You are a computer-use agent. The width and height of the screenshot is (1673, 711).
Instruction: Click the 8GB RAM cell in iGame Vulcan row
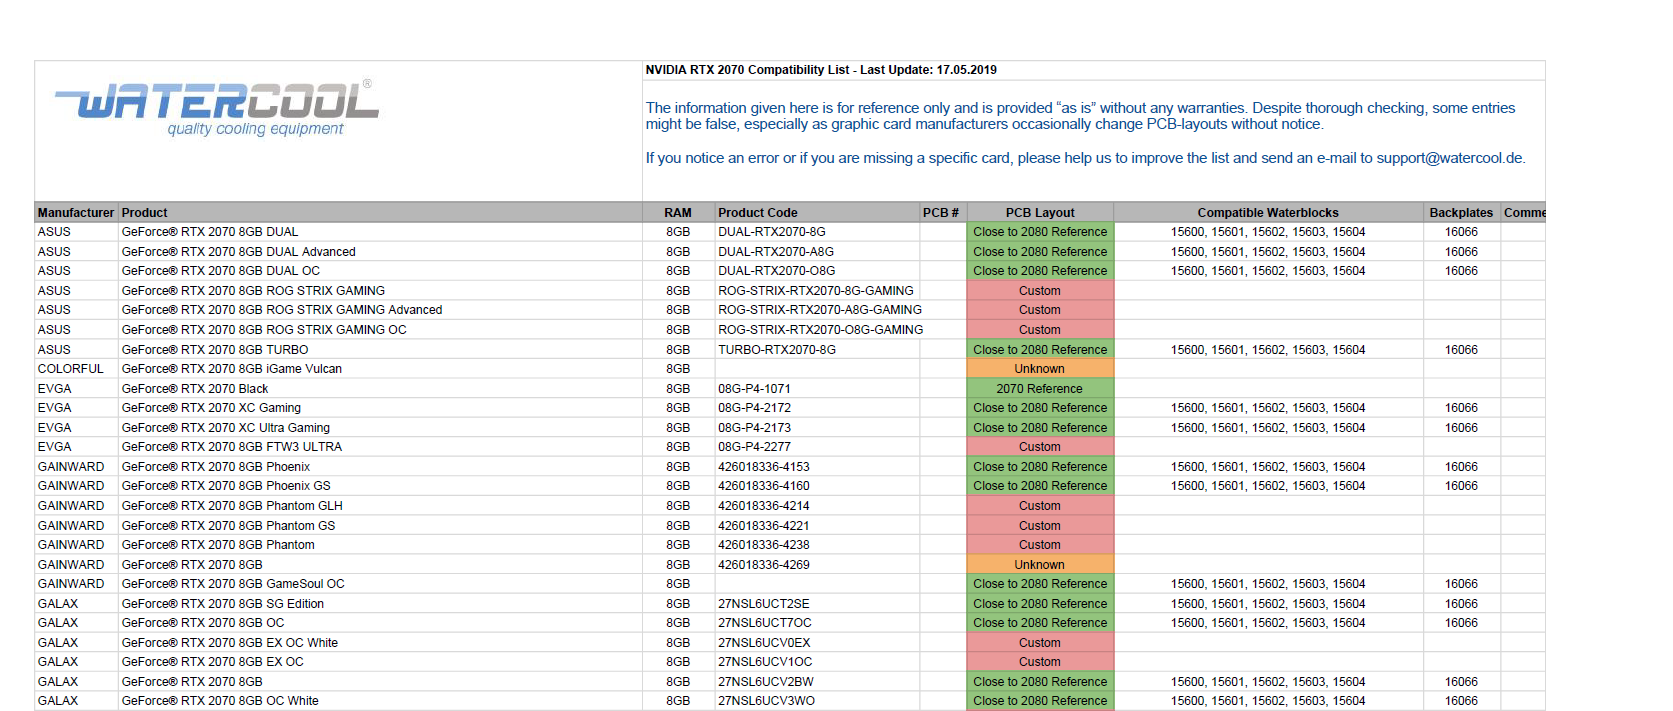pyautogui.click(x=678, y=369)
